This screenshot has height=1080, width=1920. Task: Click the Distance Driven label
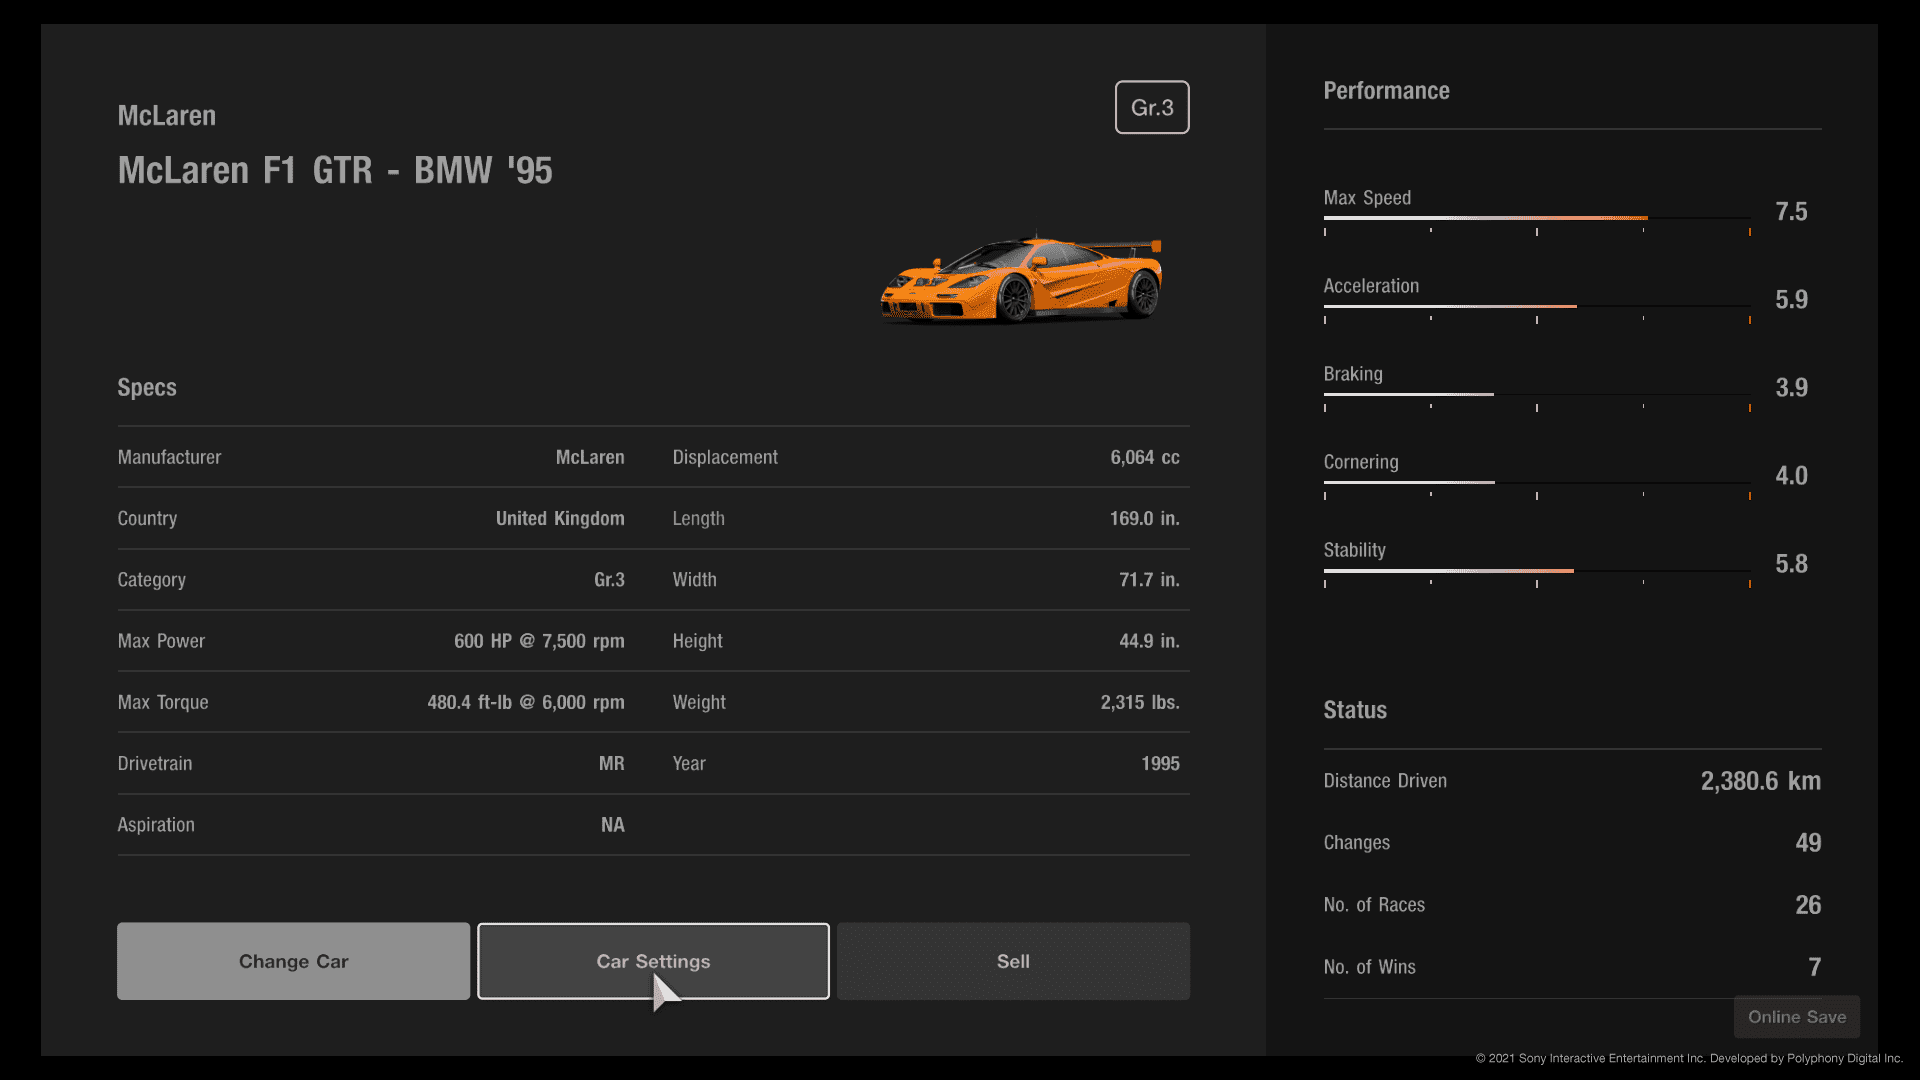(x=1385, y=781)
